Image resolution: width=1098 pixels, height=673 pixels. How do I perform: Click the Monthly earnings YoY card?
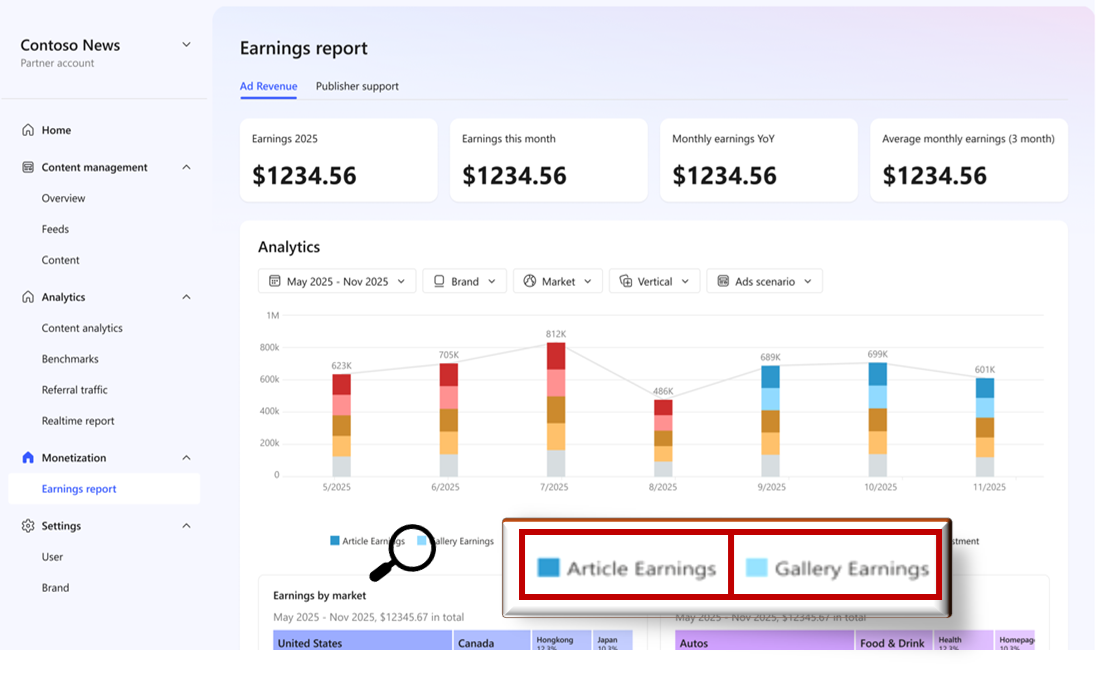point(759,160)
